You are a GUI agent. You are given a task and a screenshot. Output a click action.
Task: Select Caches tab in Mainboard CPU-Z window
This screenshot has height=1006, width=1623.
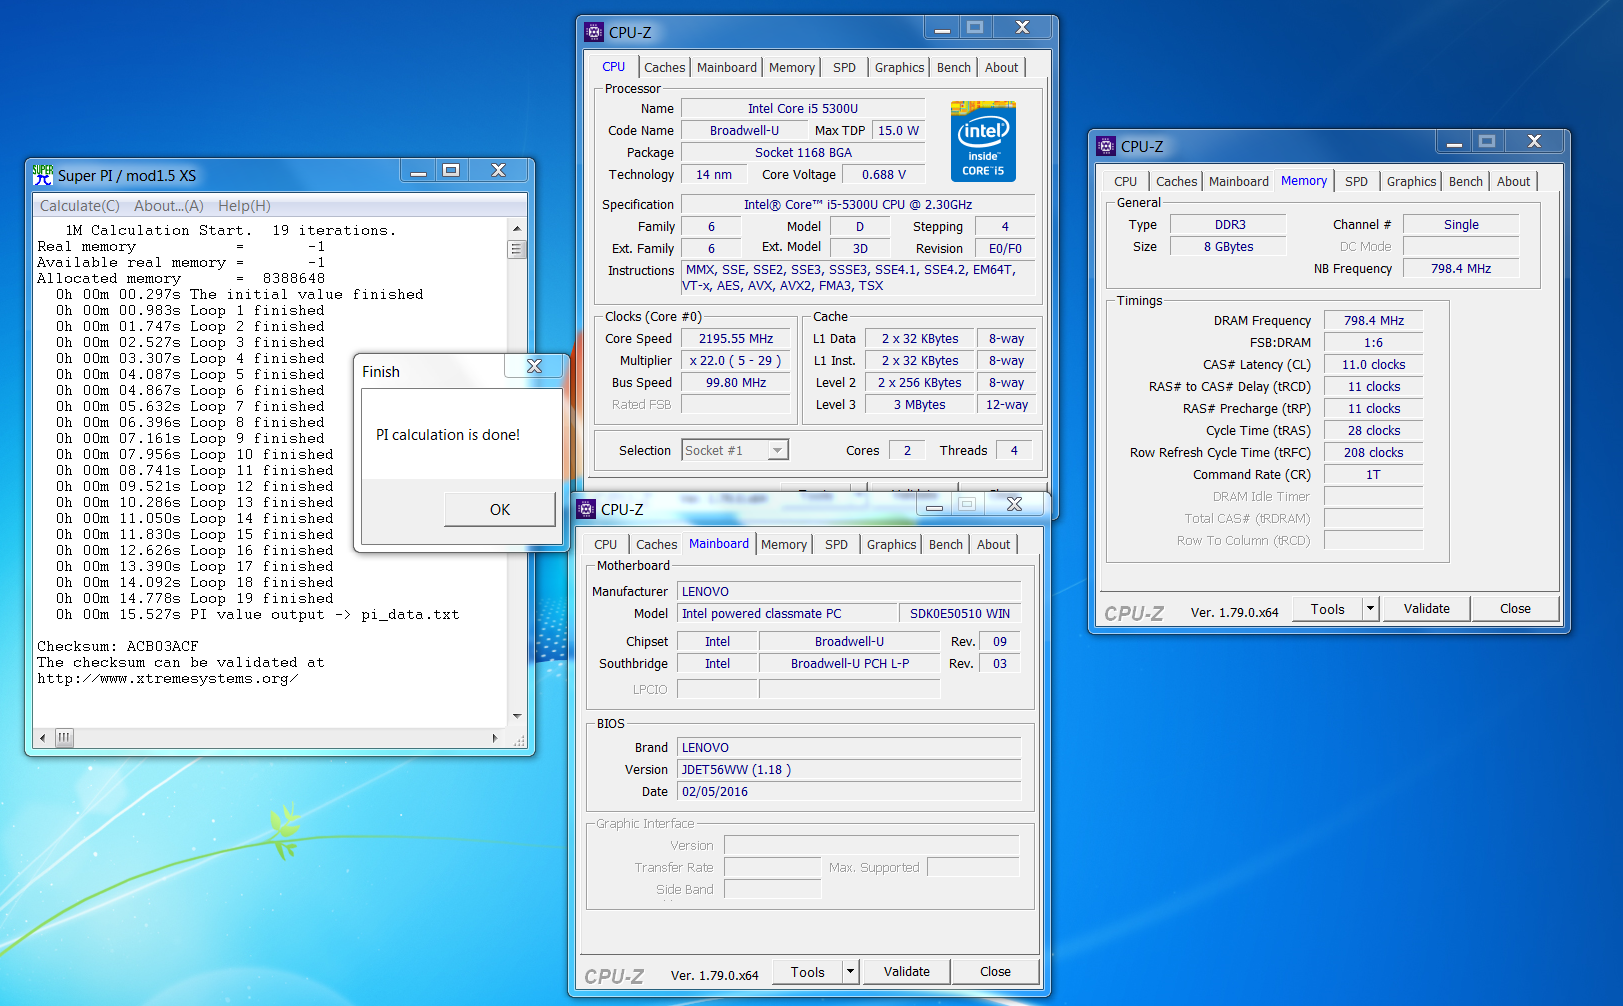click(656, 544)
